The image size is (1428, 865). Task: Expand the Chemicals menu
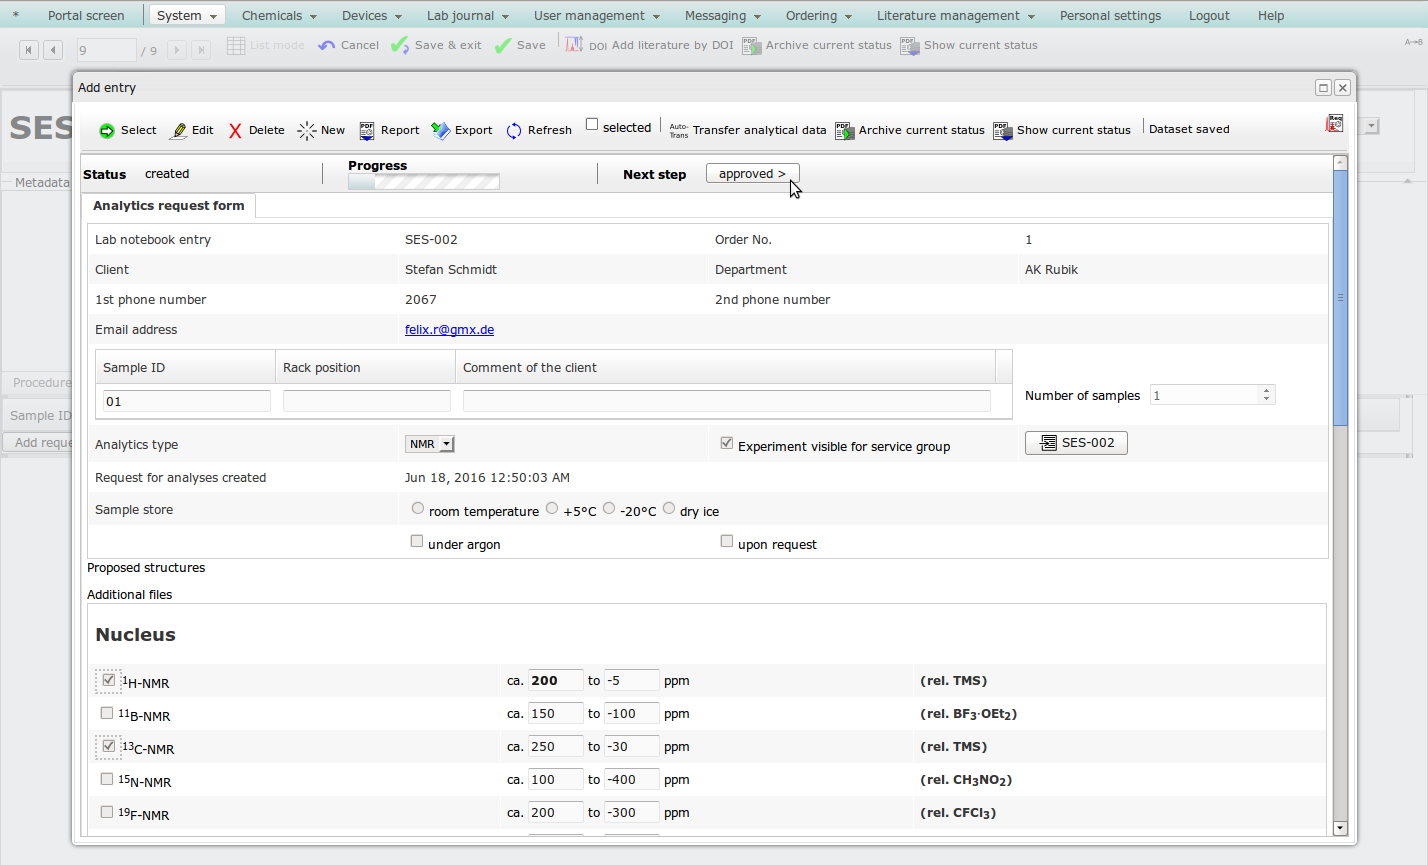pyautogui.click(x=278, y=16)
